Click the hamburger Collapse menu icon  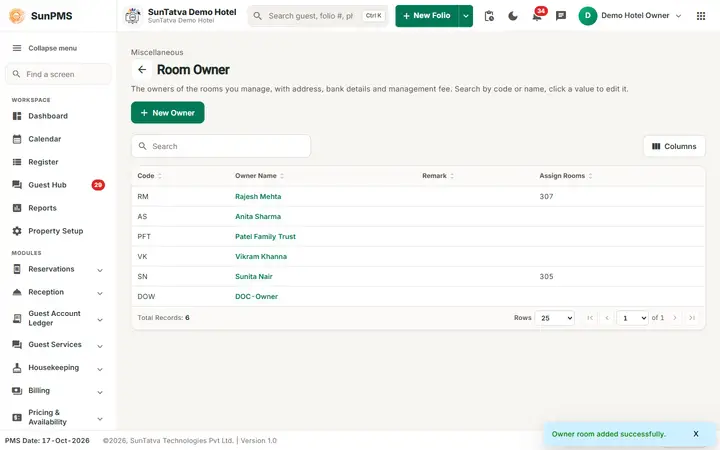[x=17, y=48]
